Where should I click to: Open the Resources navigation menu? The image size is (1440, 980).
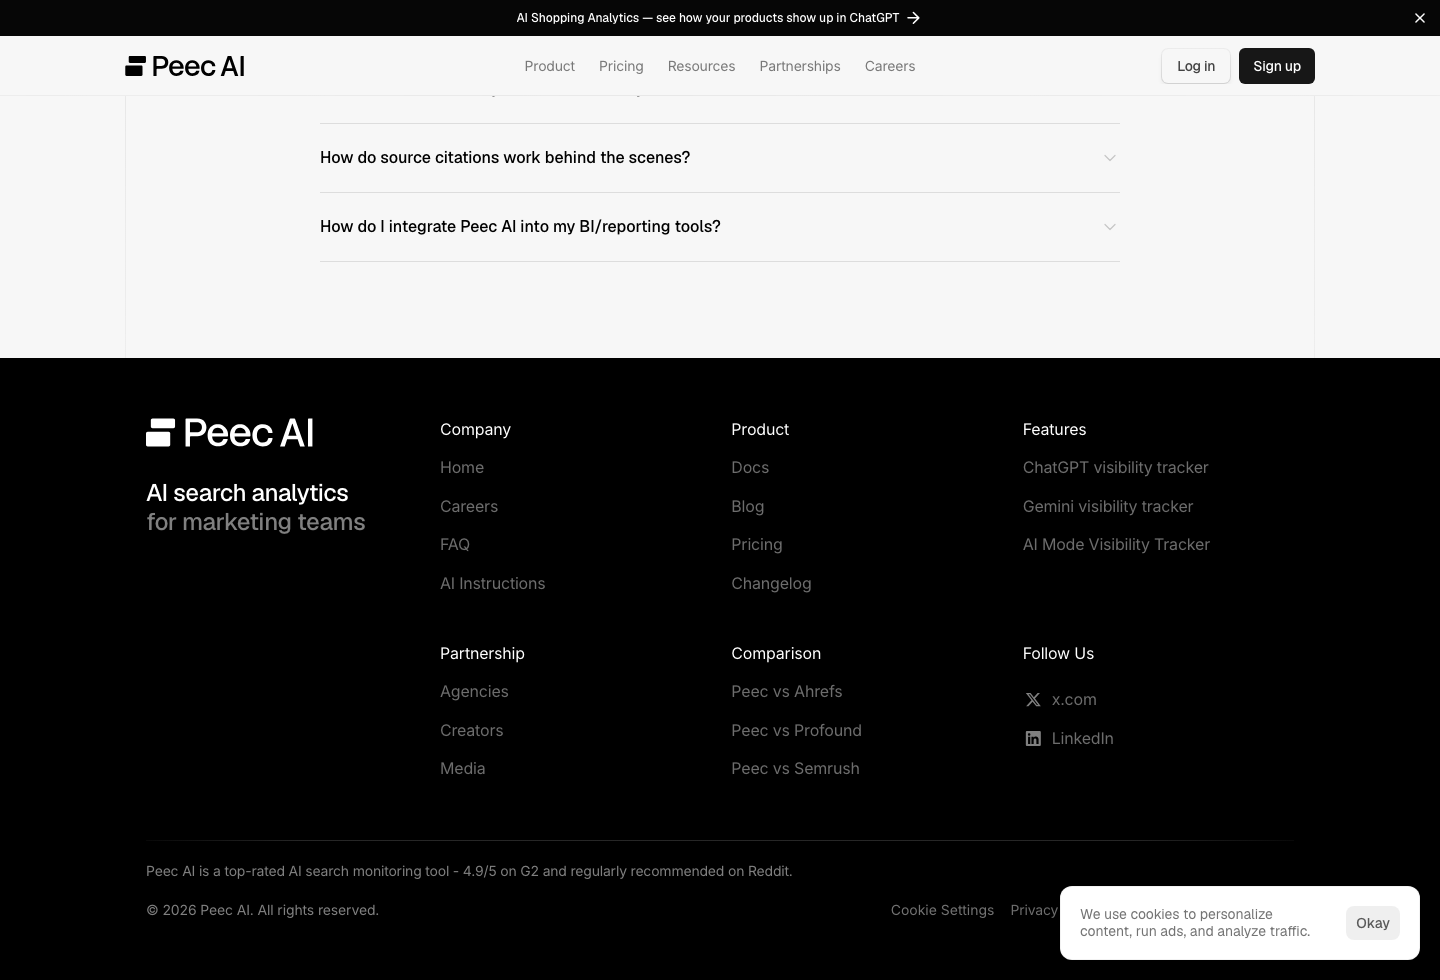pos(701,66)
